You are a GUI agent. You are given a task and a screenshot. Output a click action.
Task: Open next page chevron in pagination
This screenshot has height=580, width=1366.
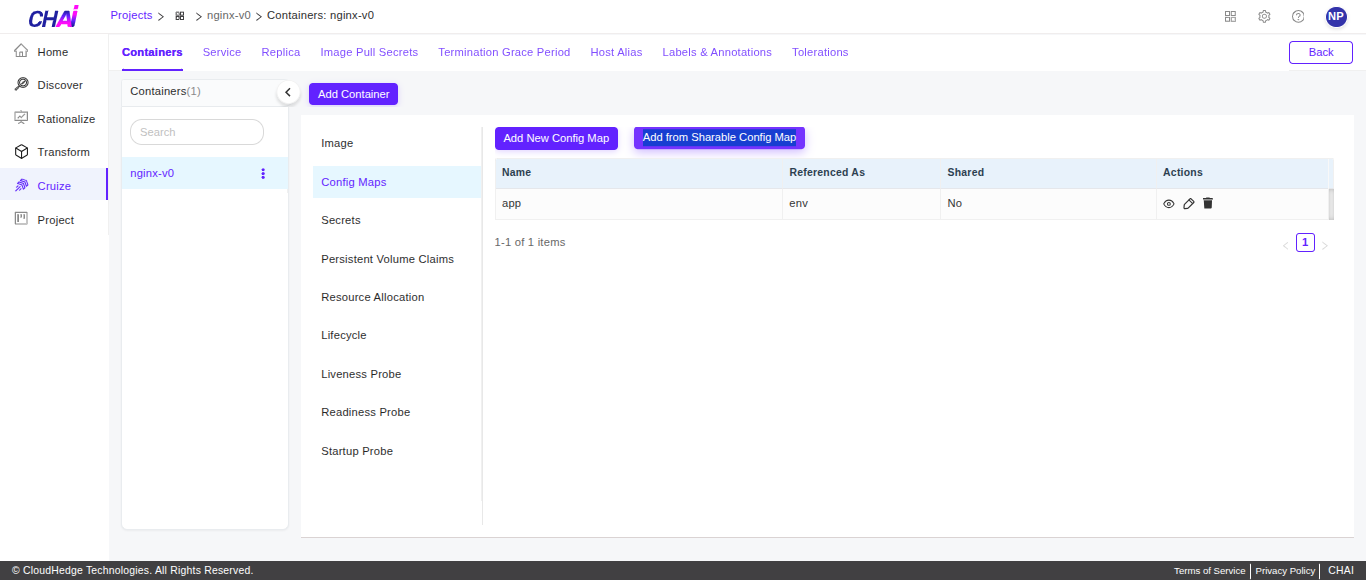click(1324, 243)
